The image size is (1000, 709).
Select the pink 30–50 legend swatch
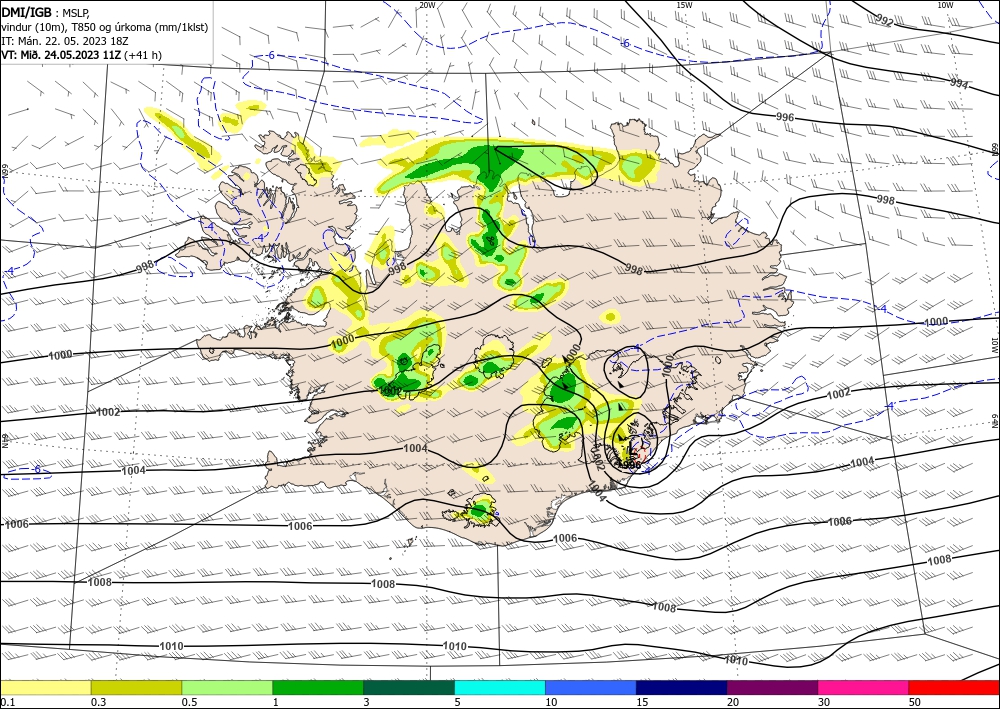click(x=864, y=687)
